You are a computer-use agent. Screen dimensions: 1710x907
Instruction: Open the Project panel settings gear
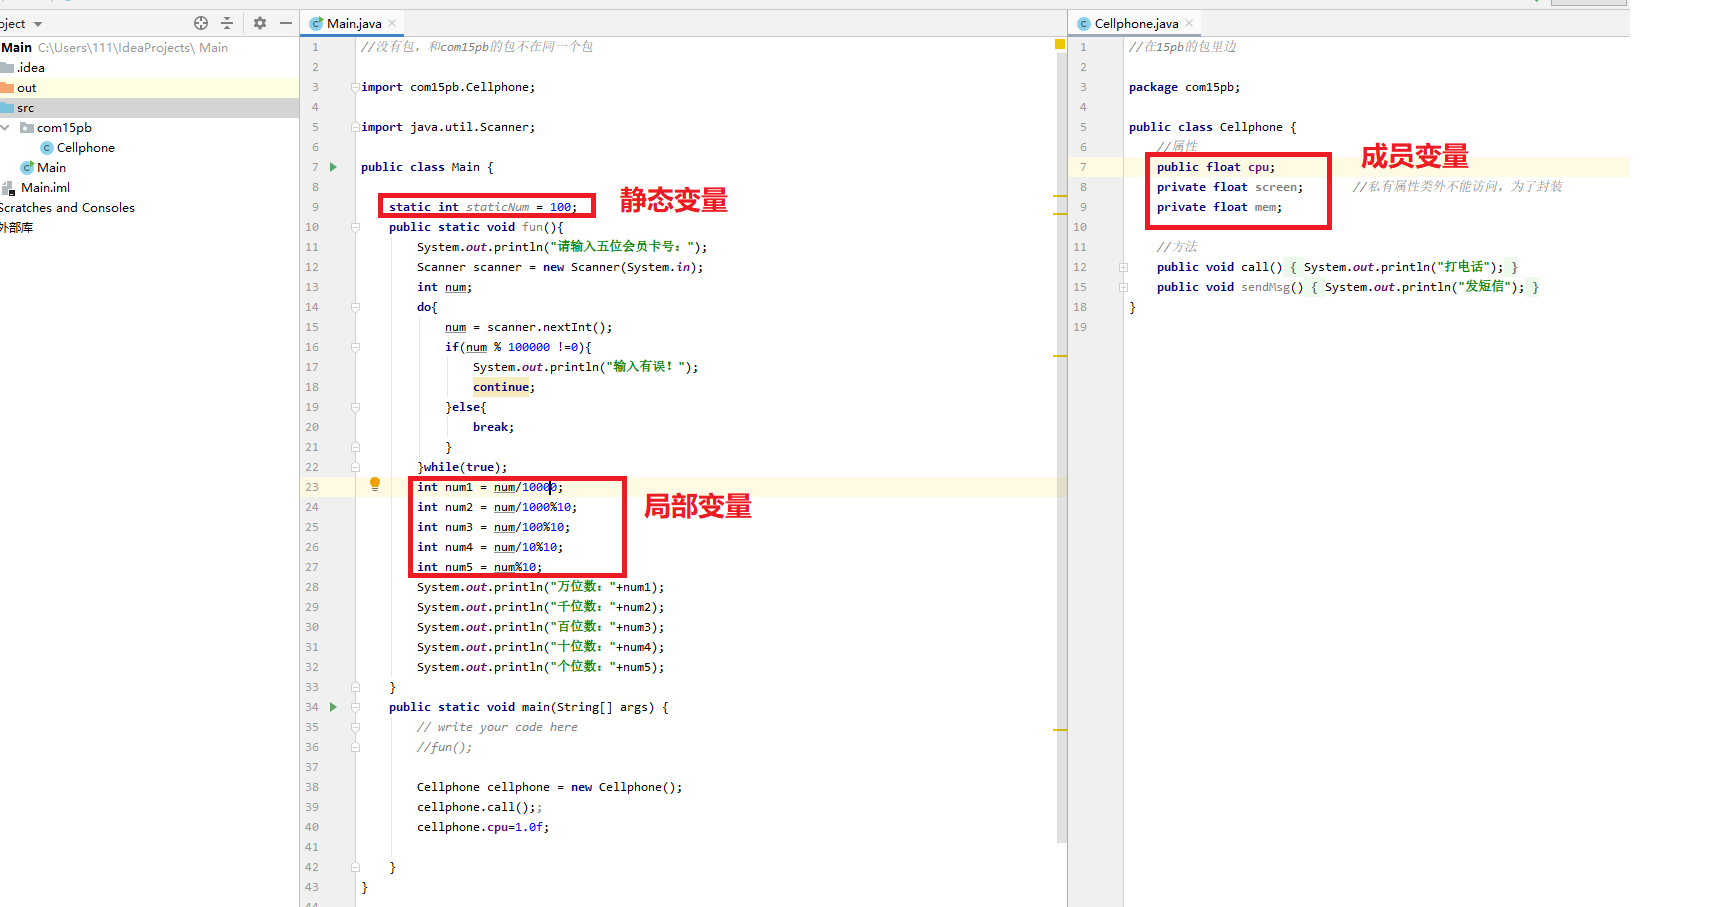point(260,23)
